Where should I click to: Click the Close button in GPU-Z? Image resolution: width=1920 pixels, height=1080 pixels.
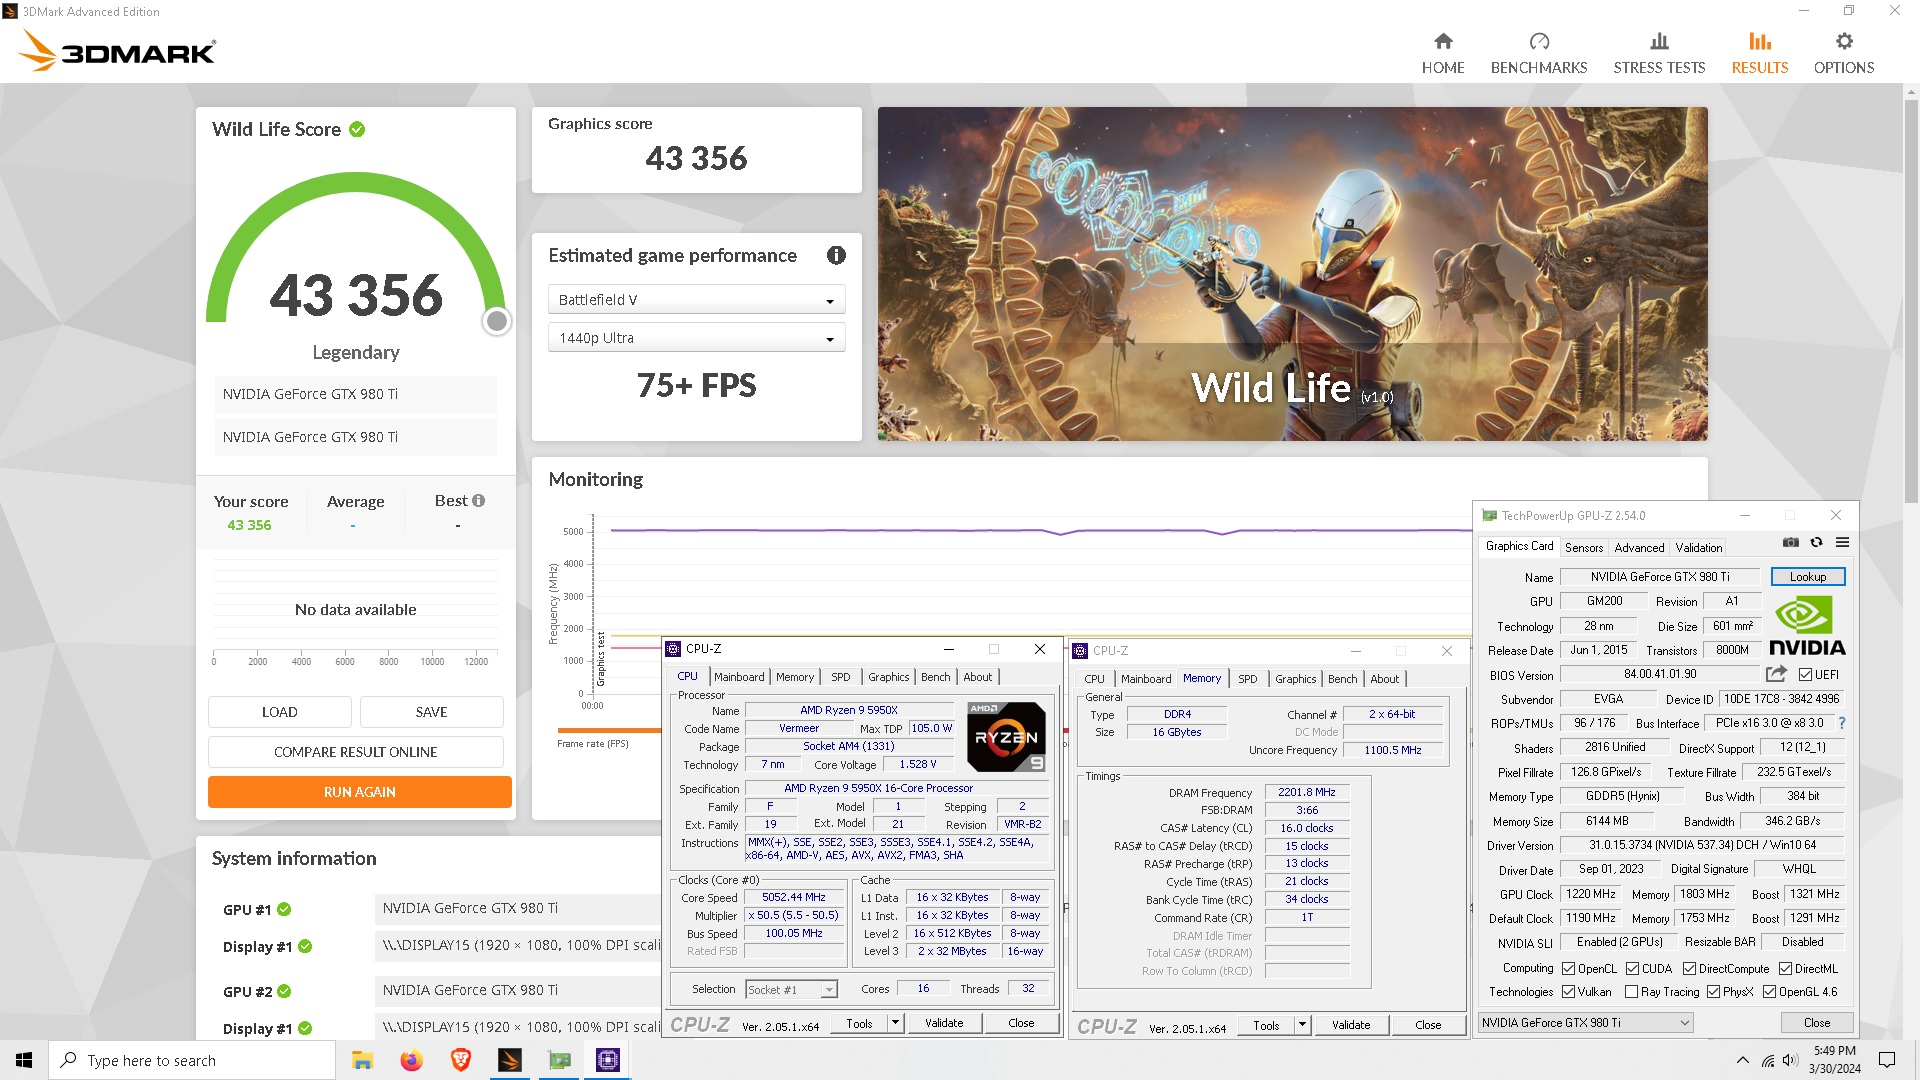[x=1817, y=1023]
